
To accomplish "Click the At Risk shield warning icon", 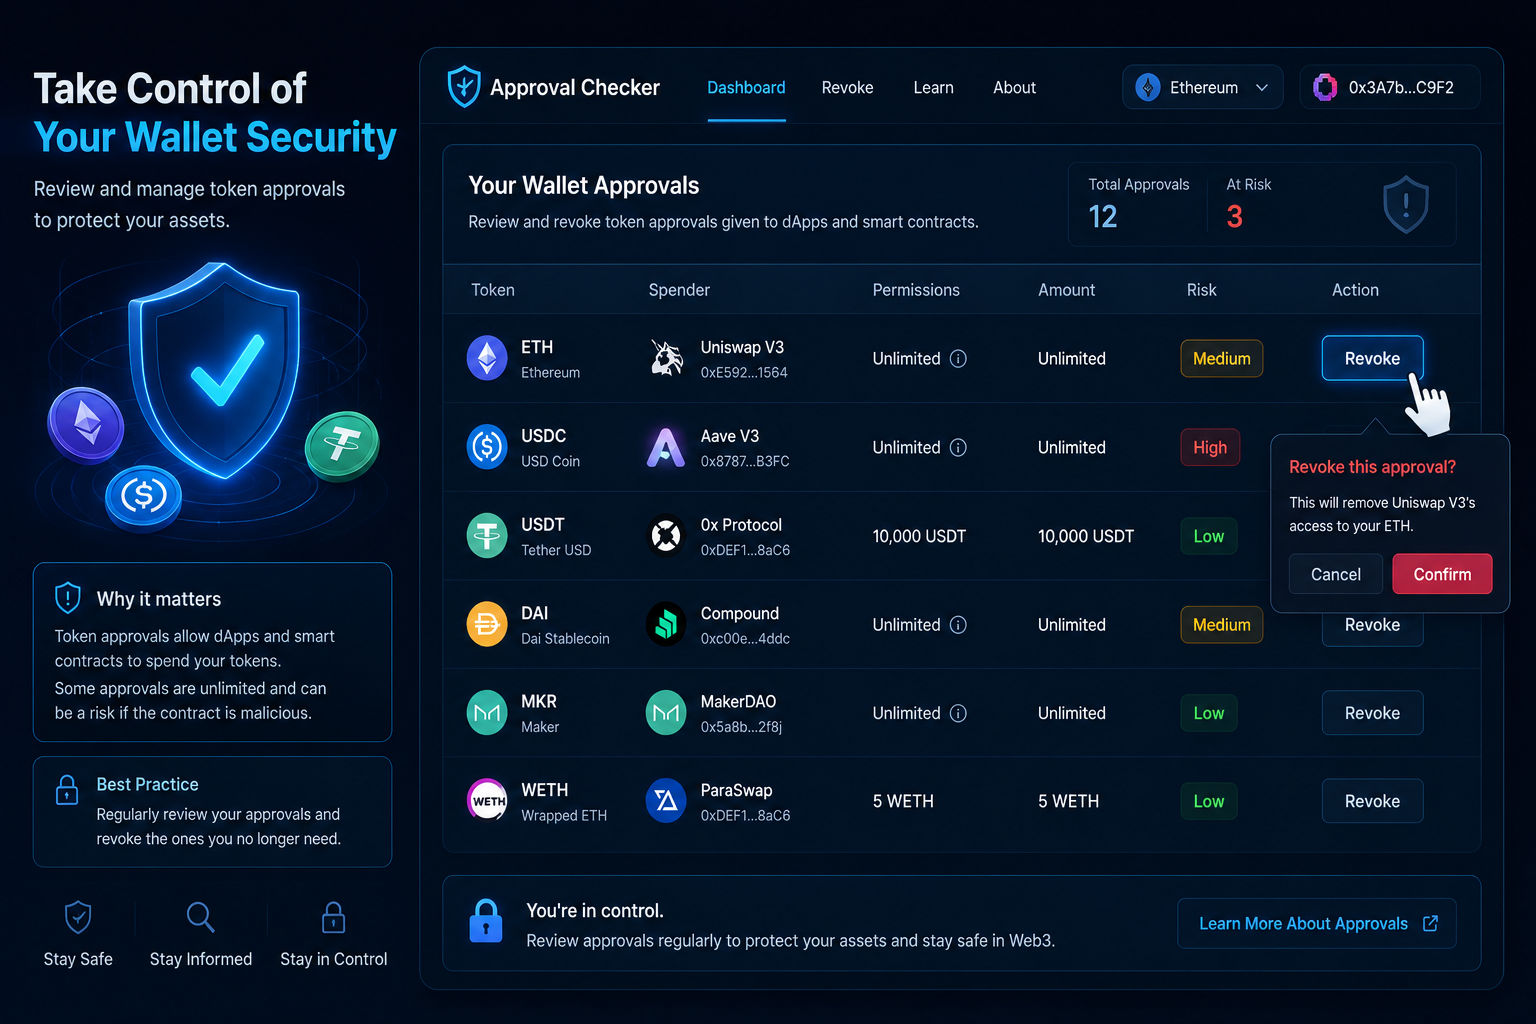I will (x=1405, y=205).
